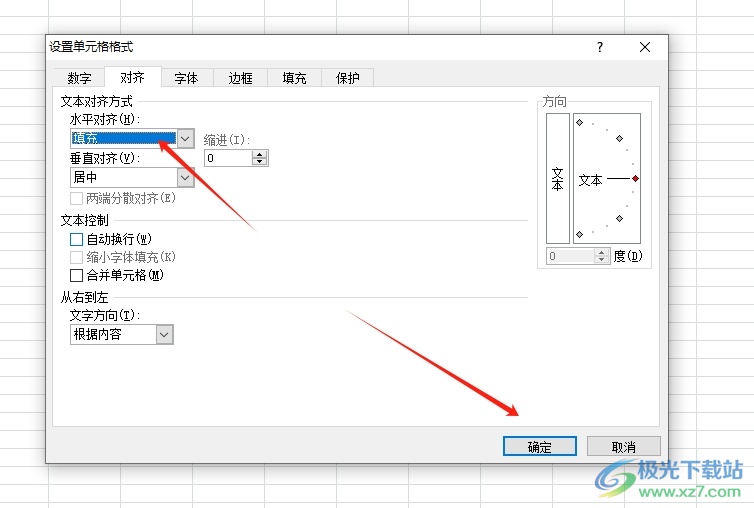Screen dimensions: 754x508
Task: Click the 缩进 value field
Action: [228, 158]
